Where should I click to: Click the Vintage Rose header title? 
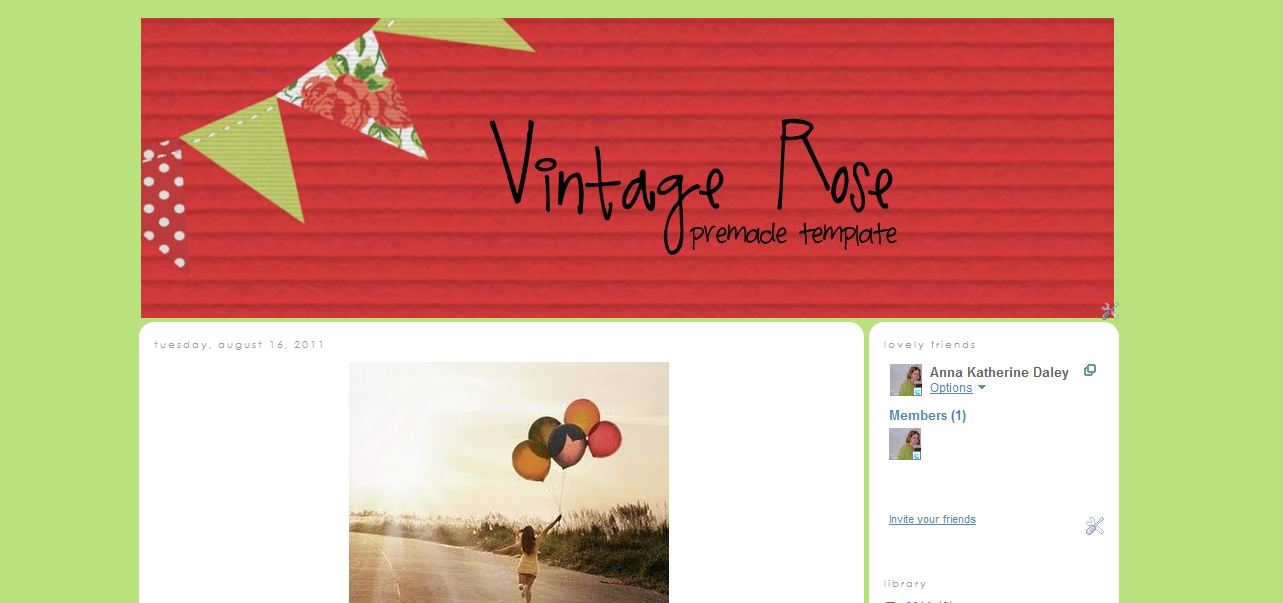691,172
